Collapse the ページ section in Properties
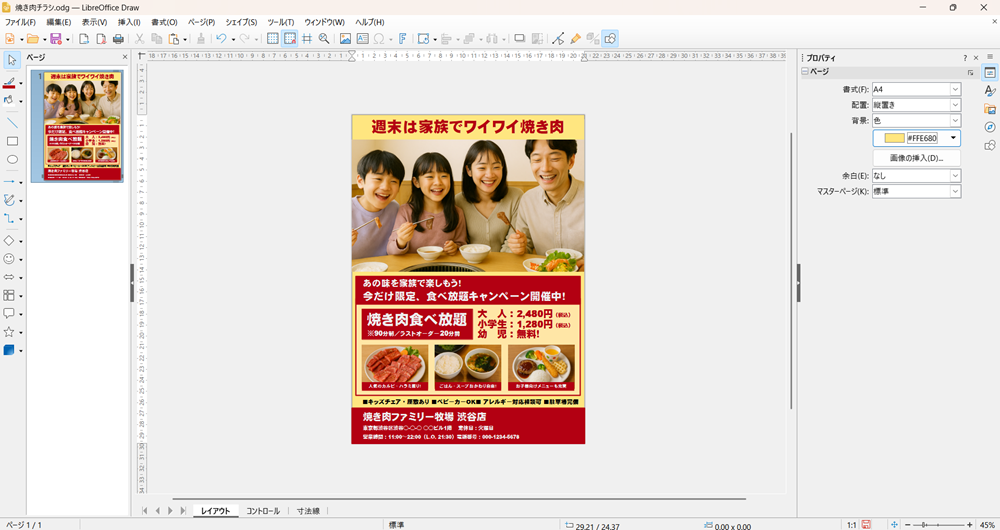The height and width of the screenshot is (530, 1000). click(x=805, y=72)
